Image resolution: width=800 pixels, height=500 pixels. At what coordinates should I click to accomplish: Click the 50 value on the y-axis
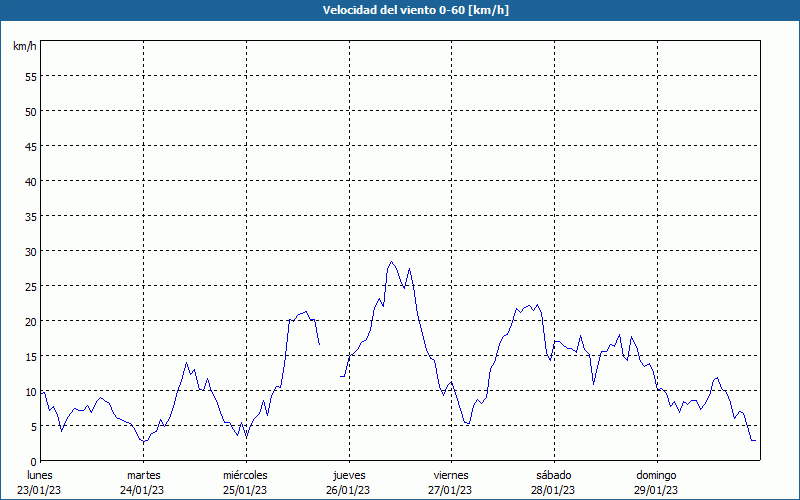[x=31, y=112]
